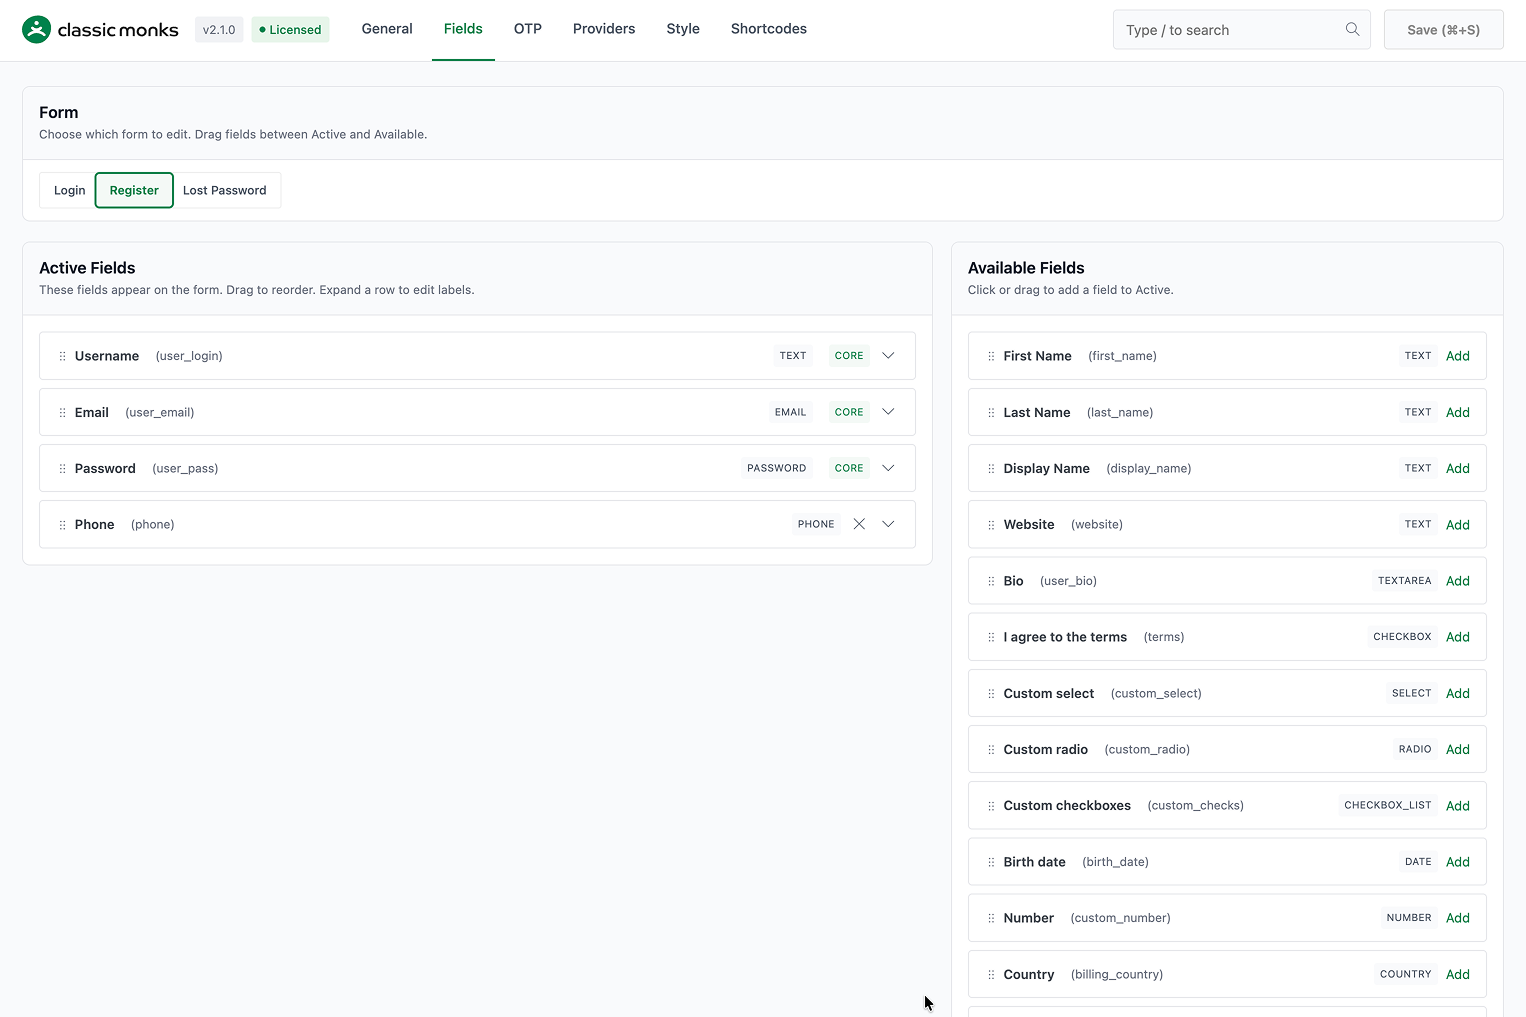Select the Login form
1526x1017 pixels.
tap(68, 190)
